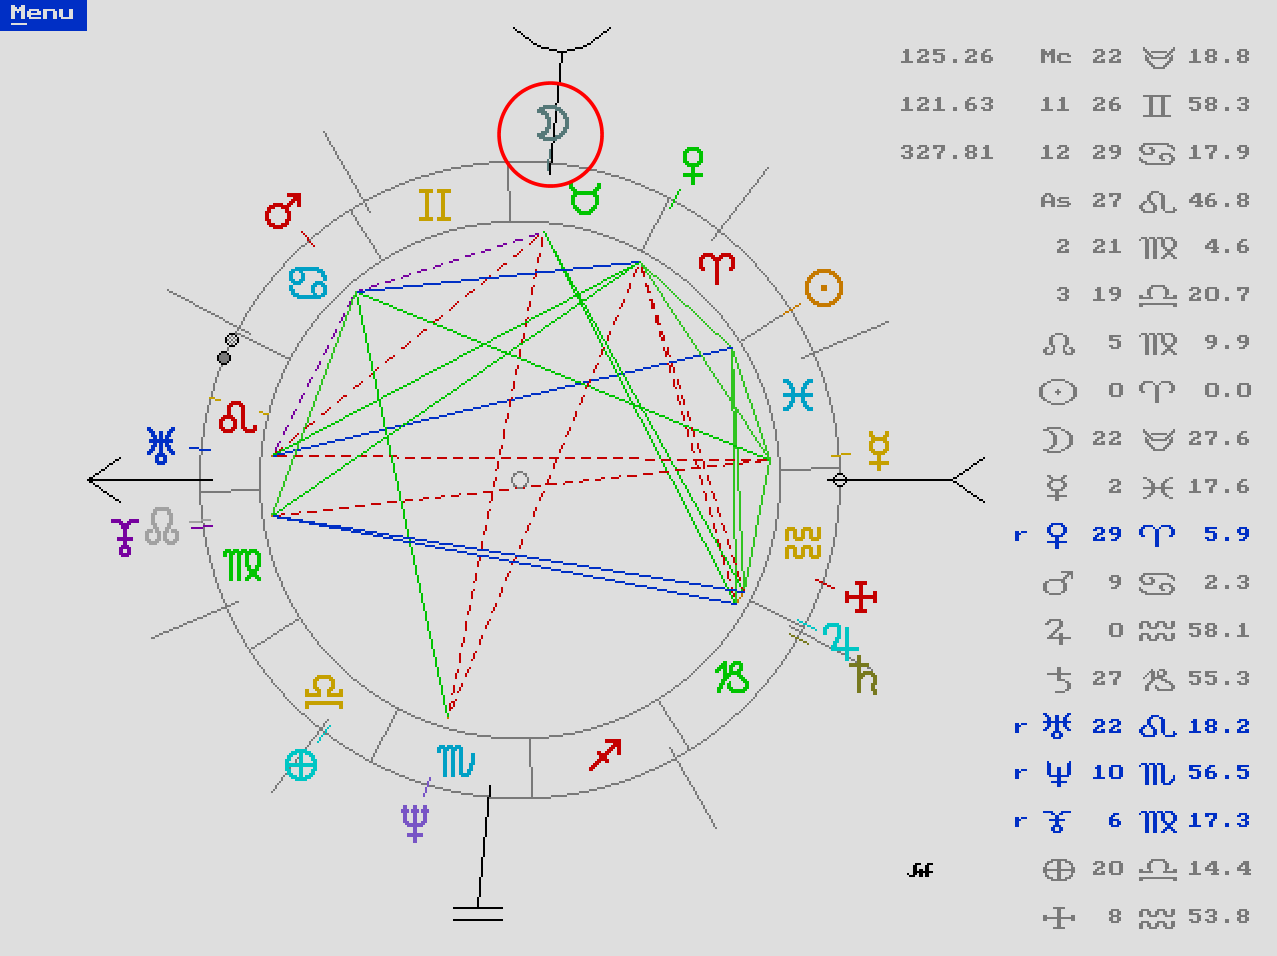Click the chart center circle

coord(520,481)
